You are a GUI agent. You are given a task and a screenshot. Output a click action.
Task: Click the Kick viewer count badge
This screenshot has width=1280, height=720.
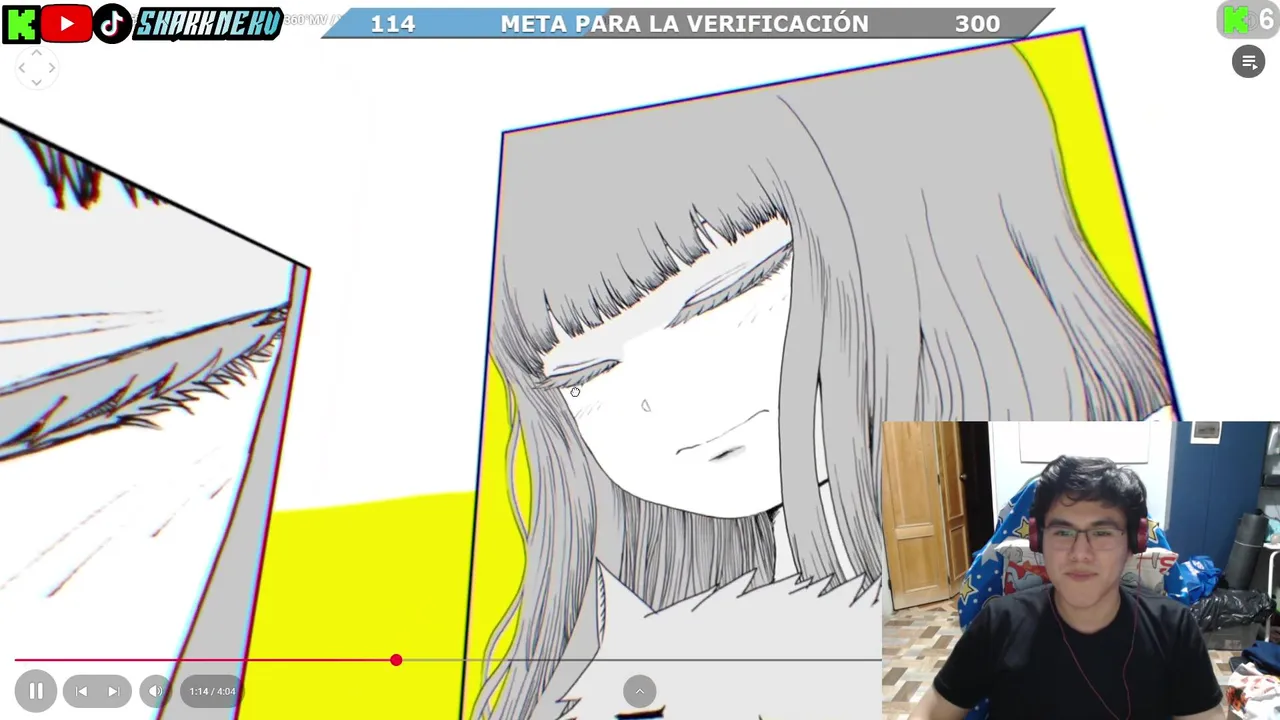(x=1248, y=20)
